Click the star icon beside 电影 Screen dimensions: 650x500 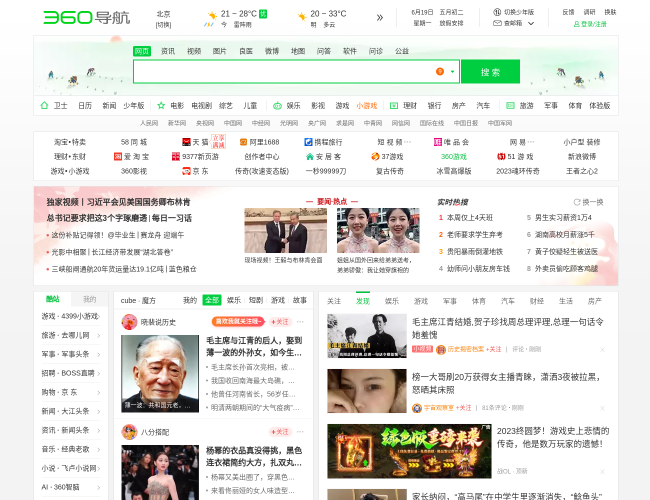click(x=161, y=105)
